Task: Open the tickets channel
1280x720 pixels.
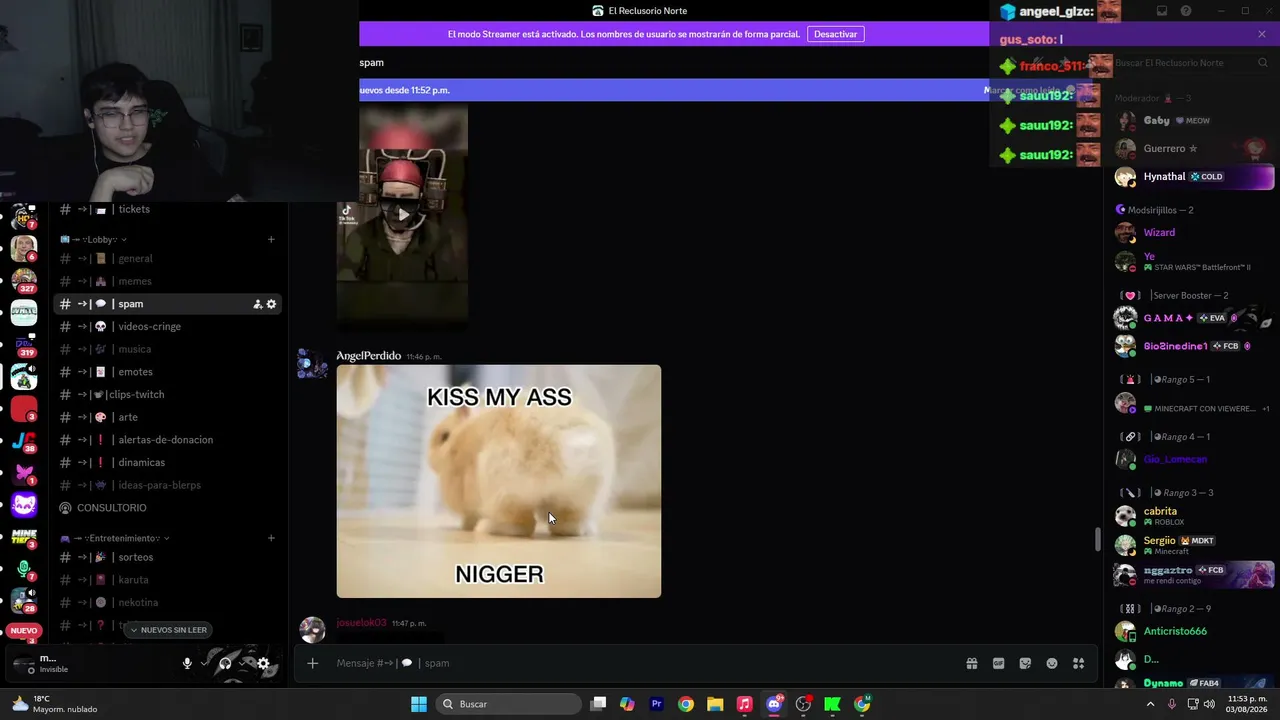Action: (167, 209)
